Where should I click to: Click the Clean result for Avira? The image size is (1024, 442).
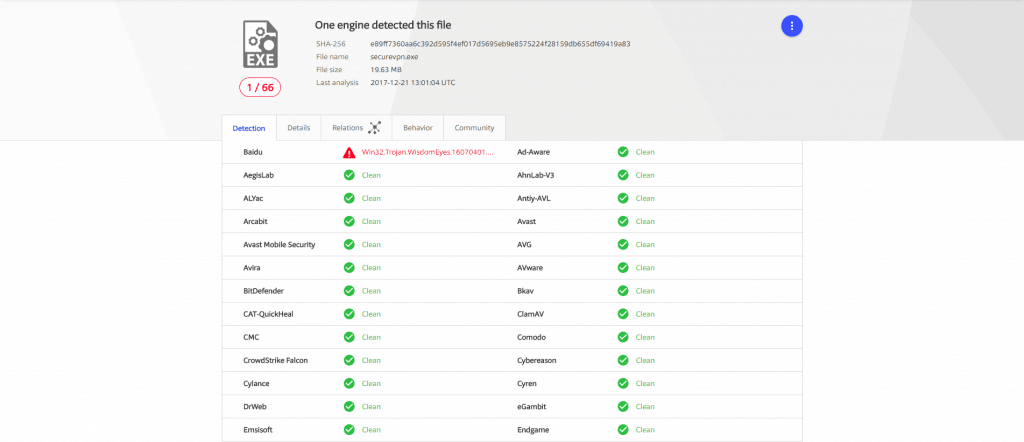coord(371,268)
